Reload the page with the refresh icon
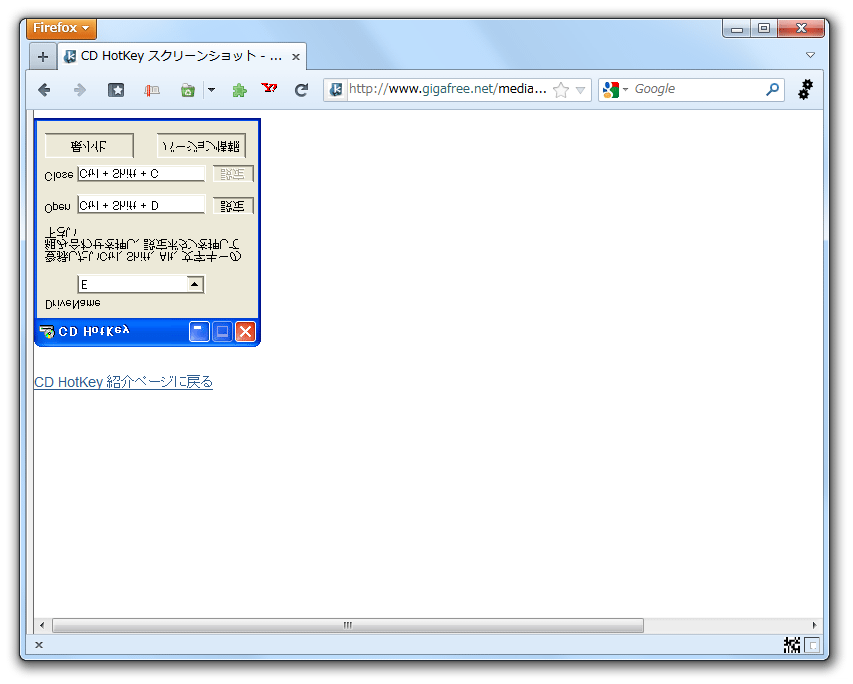The width and height of the screenshot is (853, 684). (x=301, y=90)
